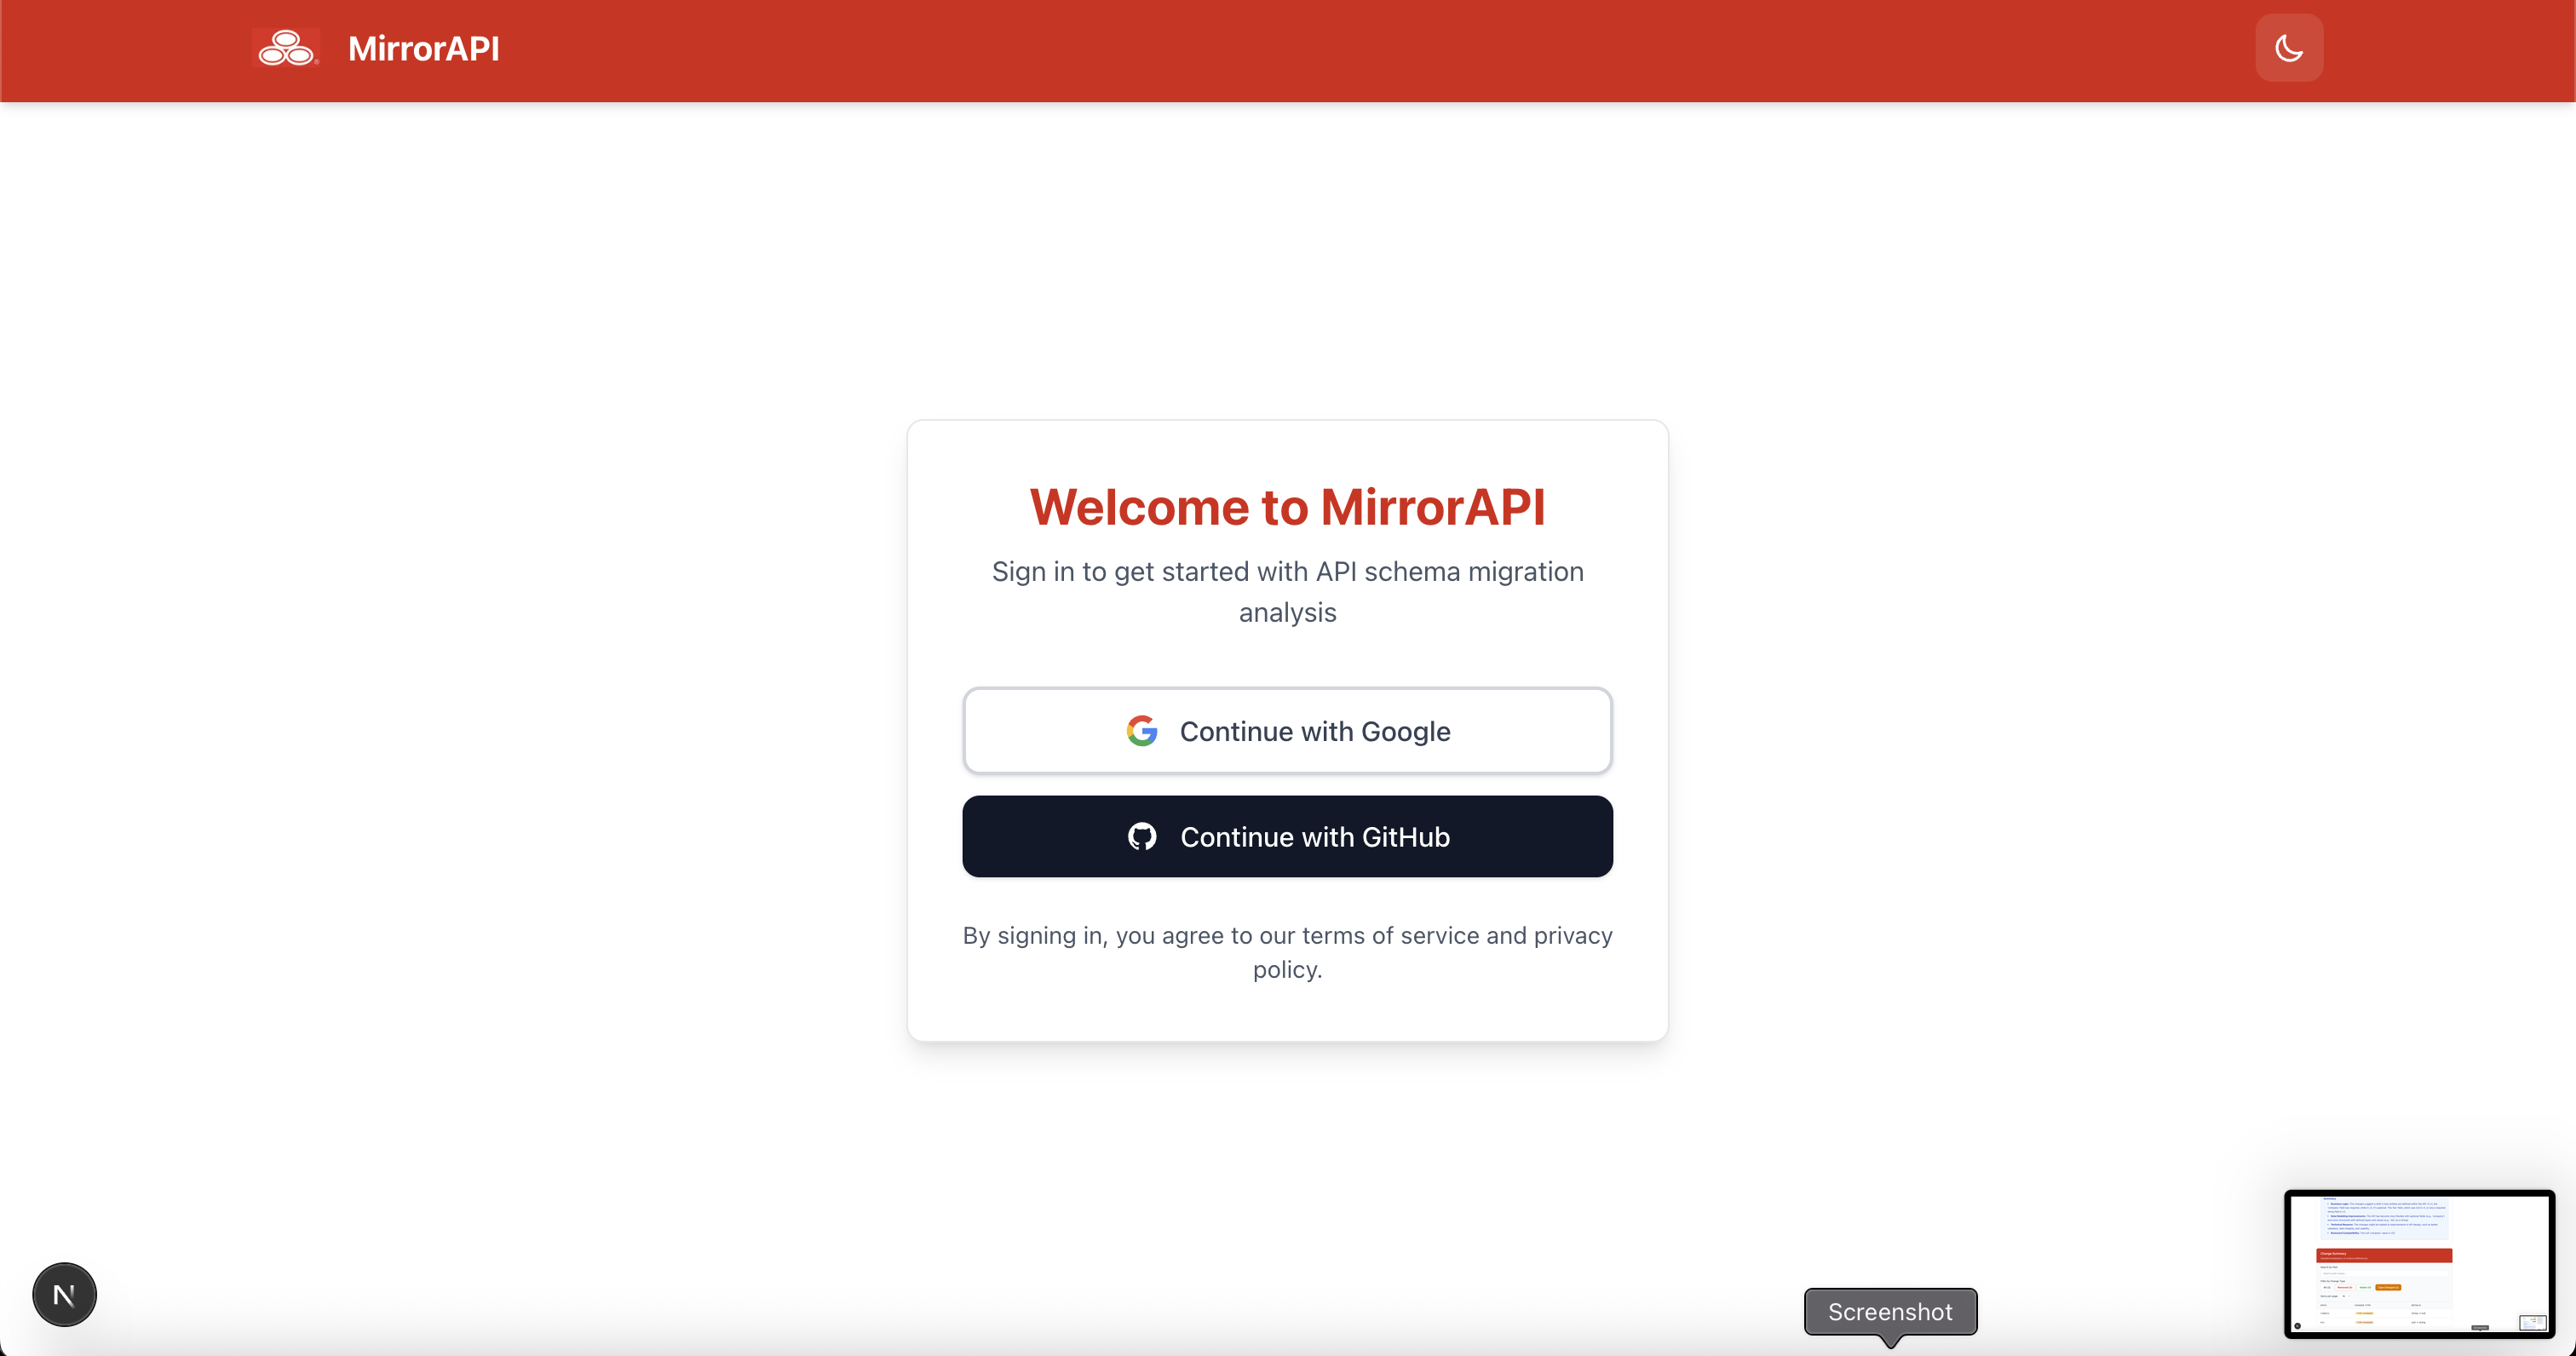
Task: Click empty red header bar area
Action: point(1300,50)
